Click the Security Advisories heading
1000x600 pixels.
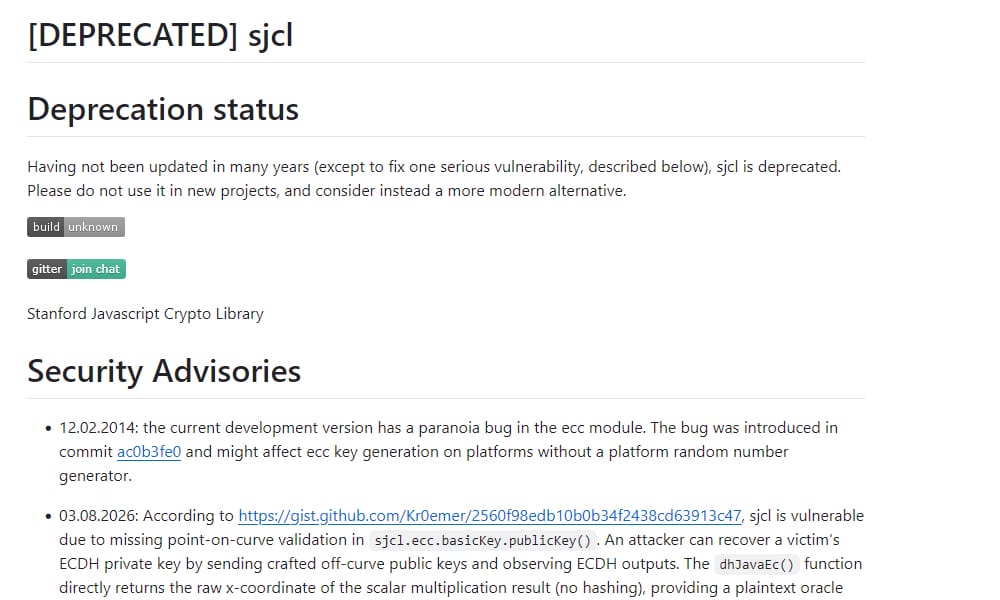click(x=164, y=371)
